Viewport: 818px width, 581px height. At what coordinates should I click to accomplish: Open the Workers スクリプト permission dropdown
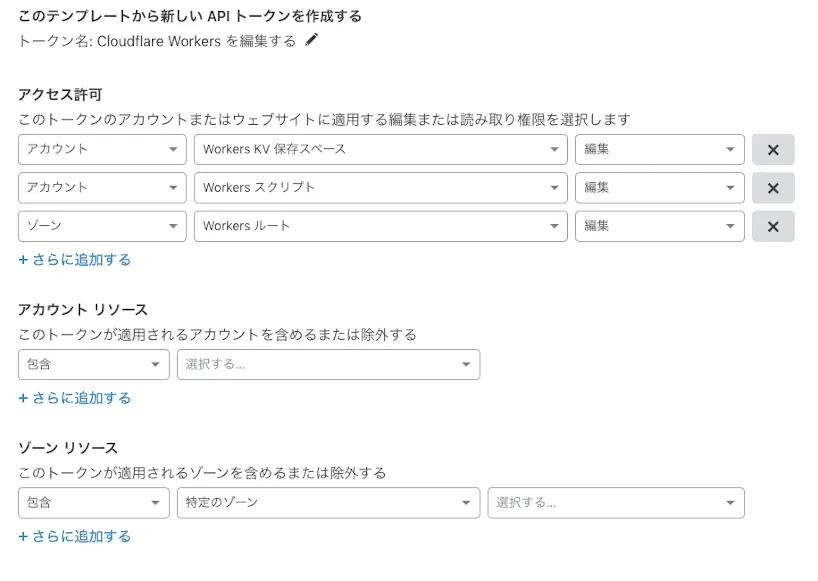[x=380, y=187]
